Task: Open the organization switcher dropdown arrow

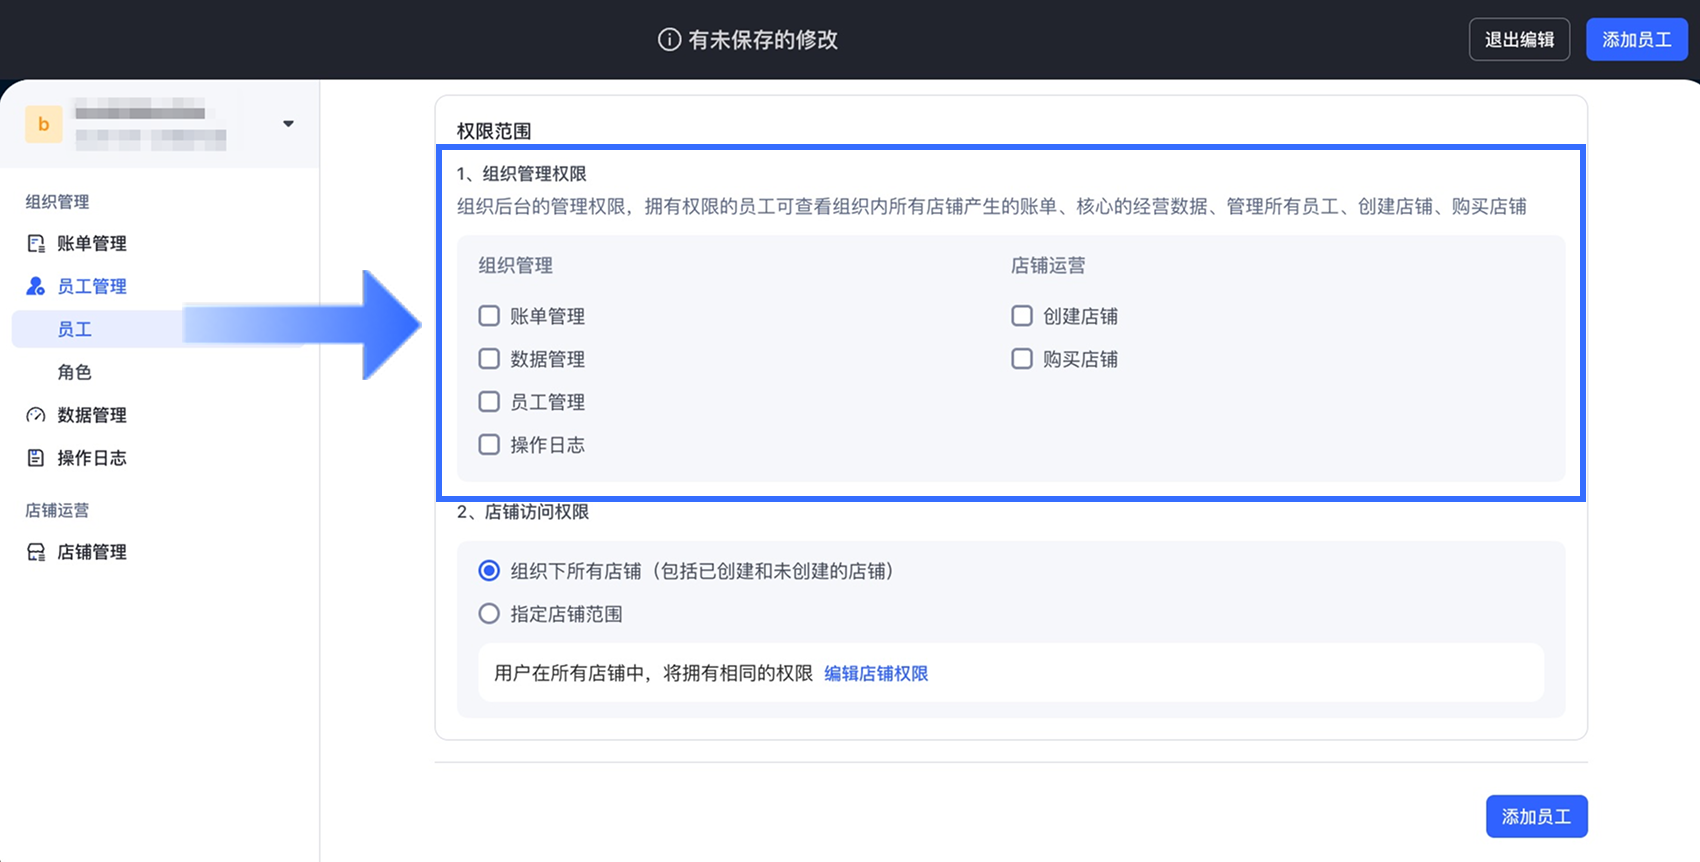Action: tap(288, 124)
